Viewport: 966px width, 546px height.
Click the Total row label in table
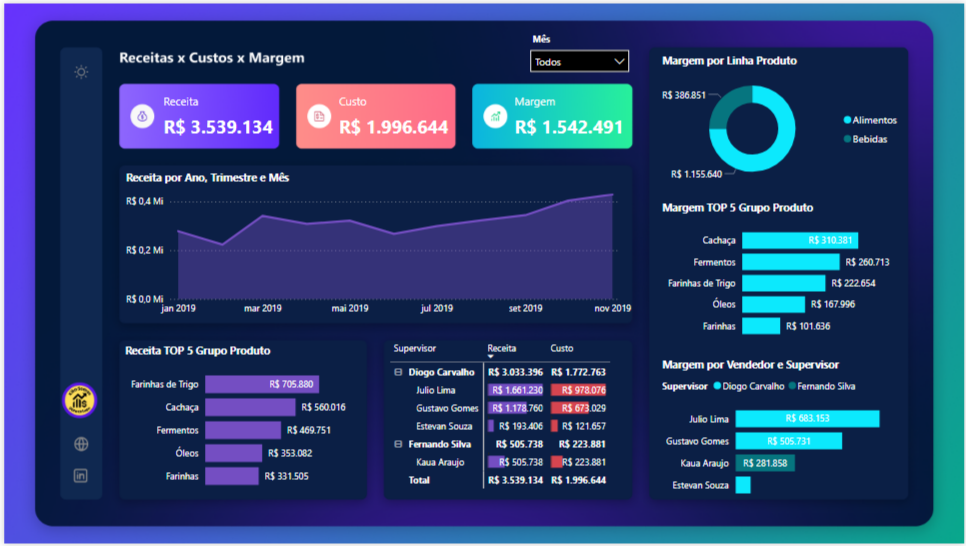pos(419,480)
